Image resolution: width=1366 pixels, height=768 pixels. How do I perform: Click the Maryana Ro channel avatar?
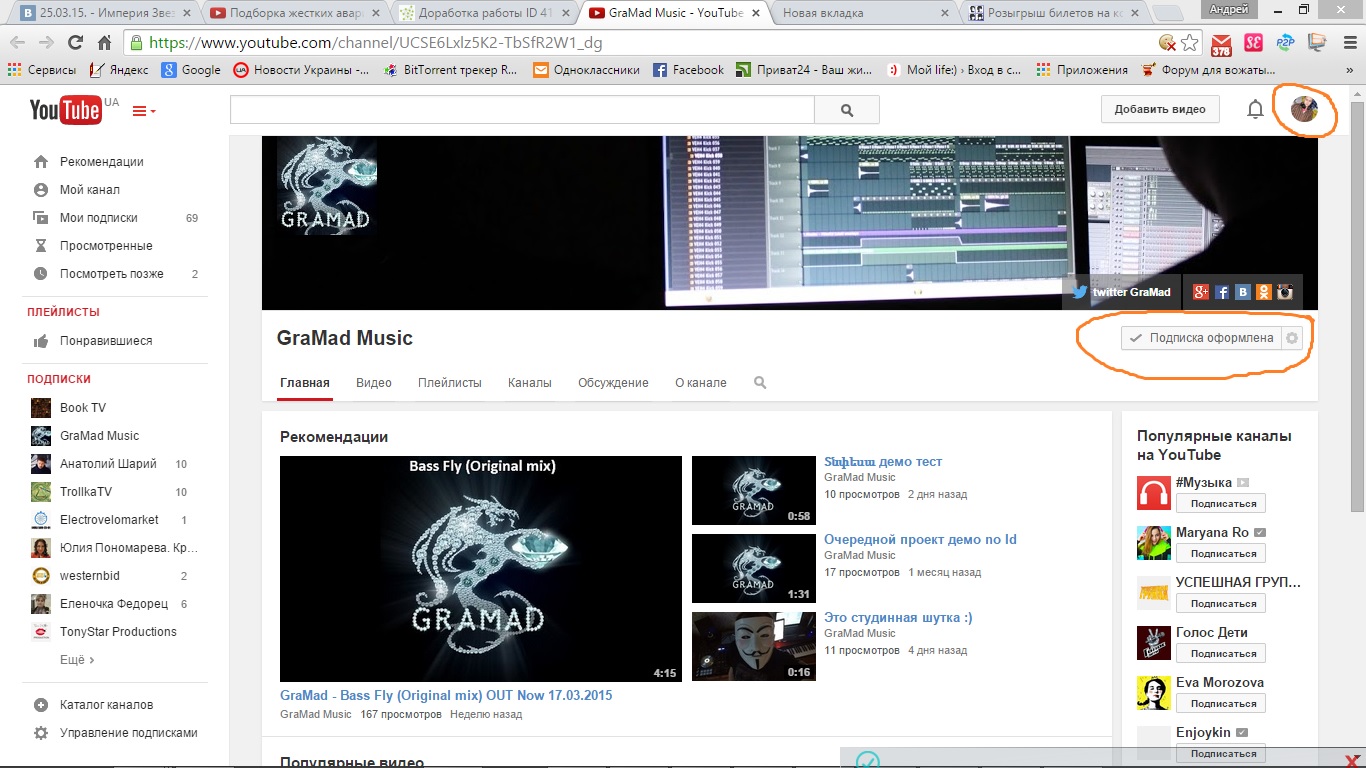pyautogui.click(x=1154, y=543)
